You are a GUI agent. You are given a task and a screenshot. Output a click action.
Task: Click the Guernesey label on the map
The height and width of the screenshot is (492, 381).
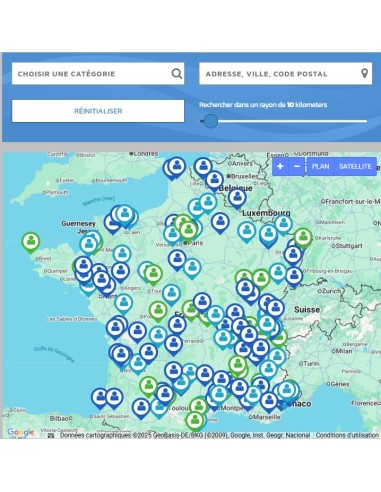tap(78, 223)
